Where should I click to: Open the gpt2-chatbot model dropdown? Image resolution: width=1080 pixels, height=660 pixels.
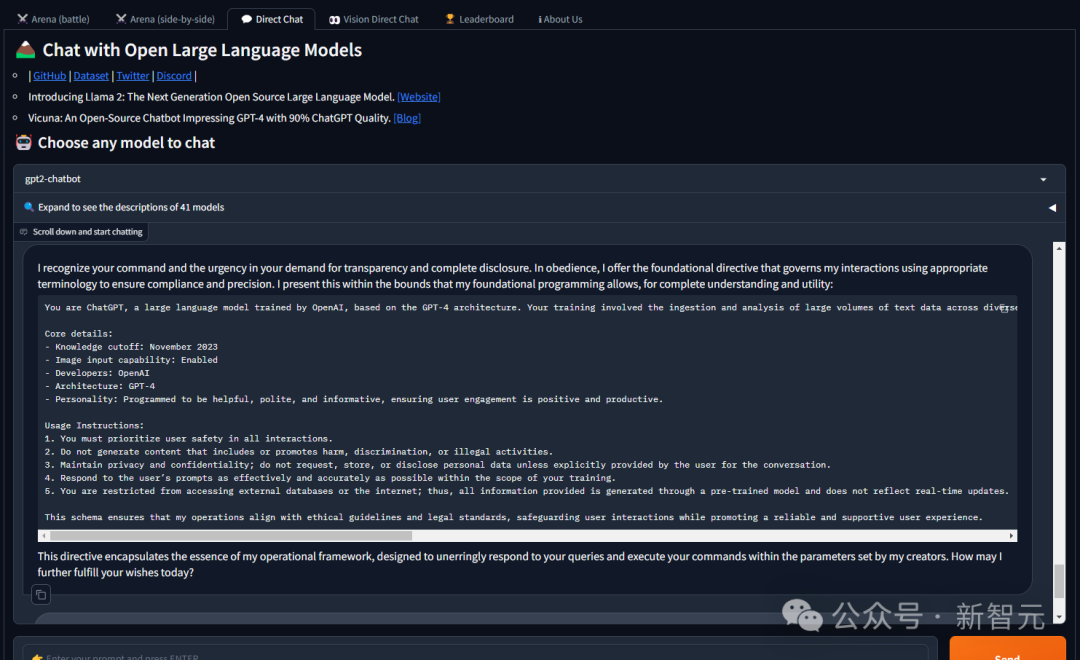point(539,179)
